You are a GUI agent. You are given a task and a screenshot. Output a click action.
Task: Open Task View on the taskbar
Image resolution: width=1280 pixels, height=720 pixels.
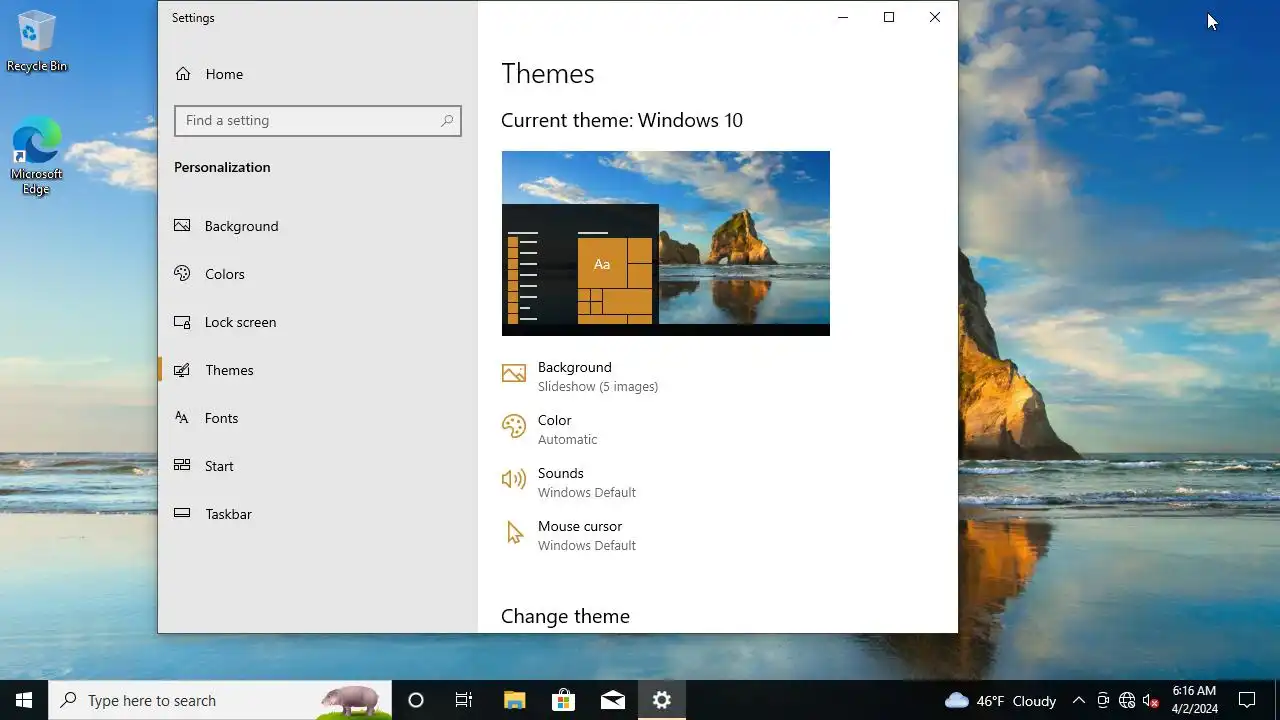pos(464,700)
